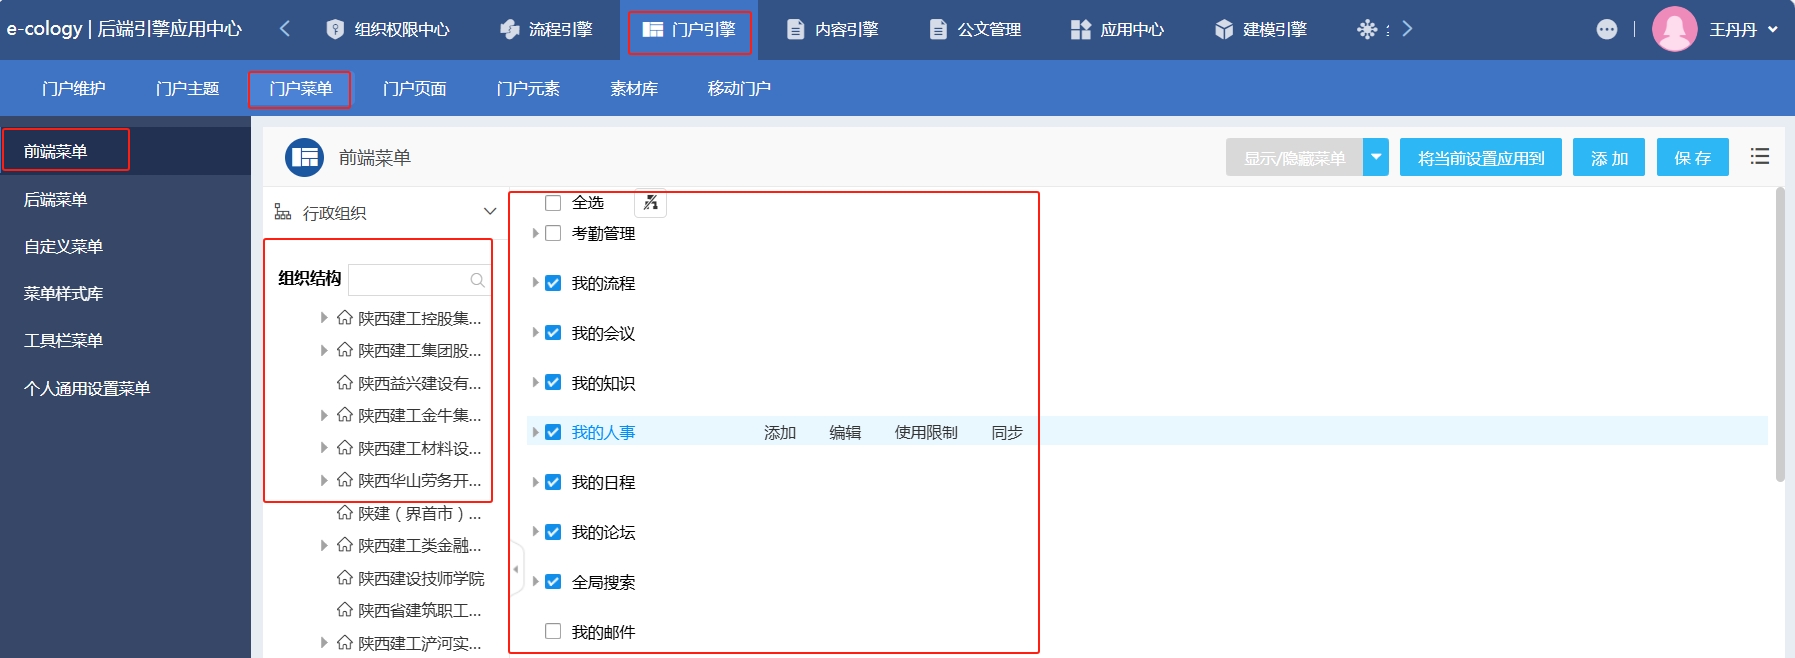Click house icon of 陕西建工控股集
This screenshot has width=1795, height=658.
345,318
